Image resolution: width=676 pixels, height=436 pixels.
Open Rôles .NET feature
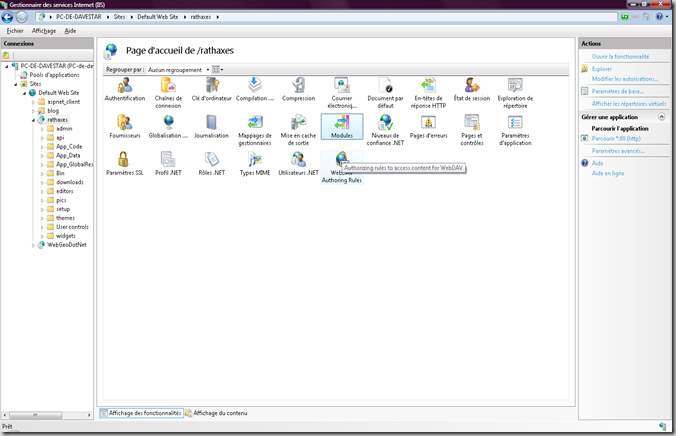[211, 164]
